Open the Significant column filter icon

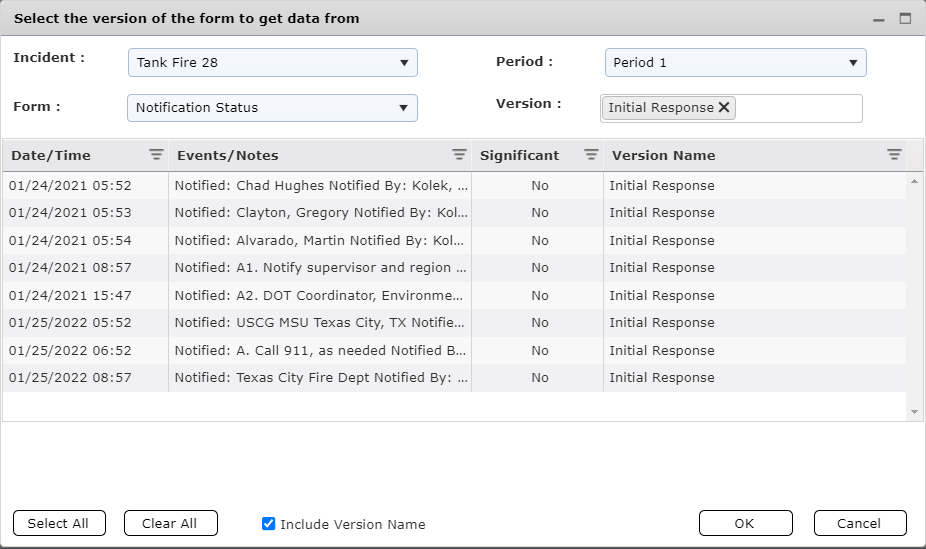coord(591,155)
